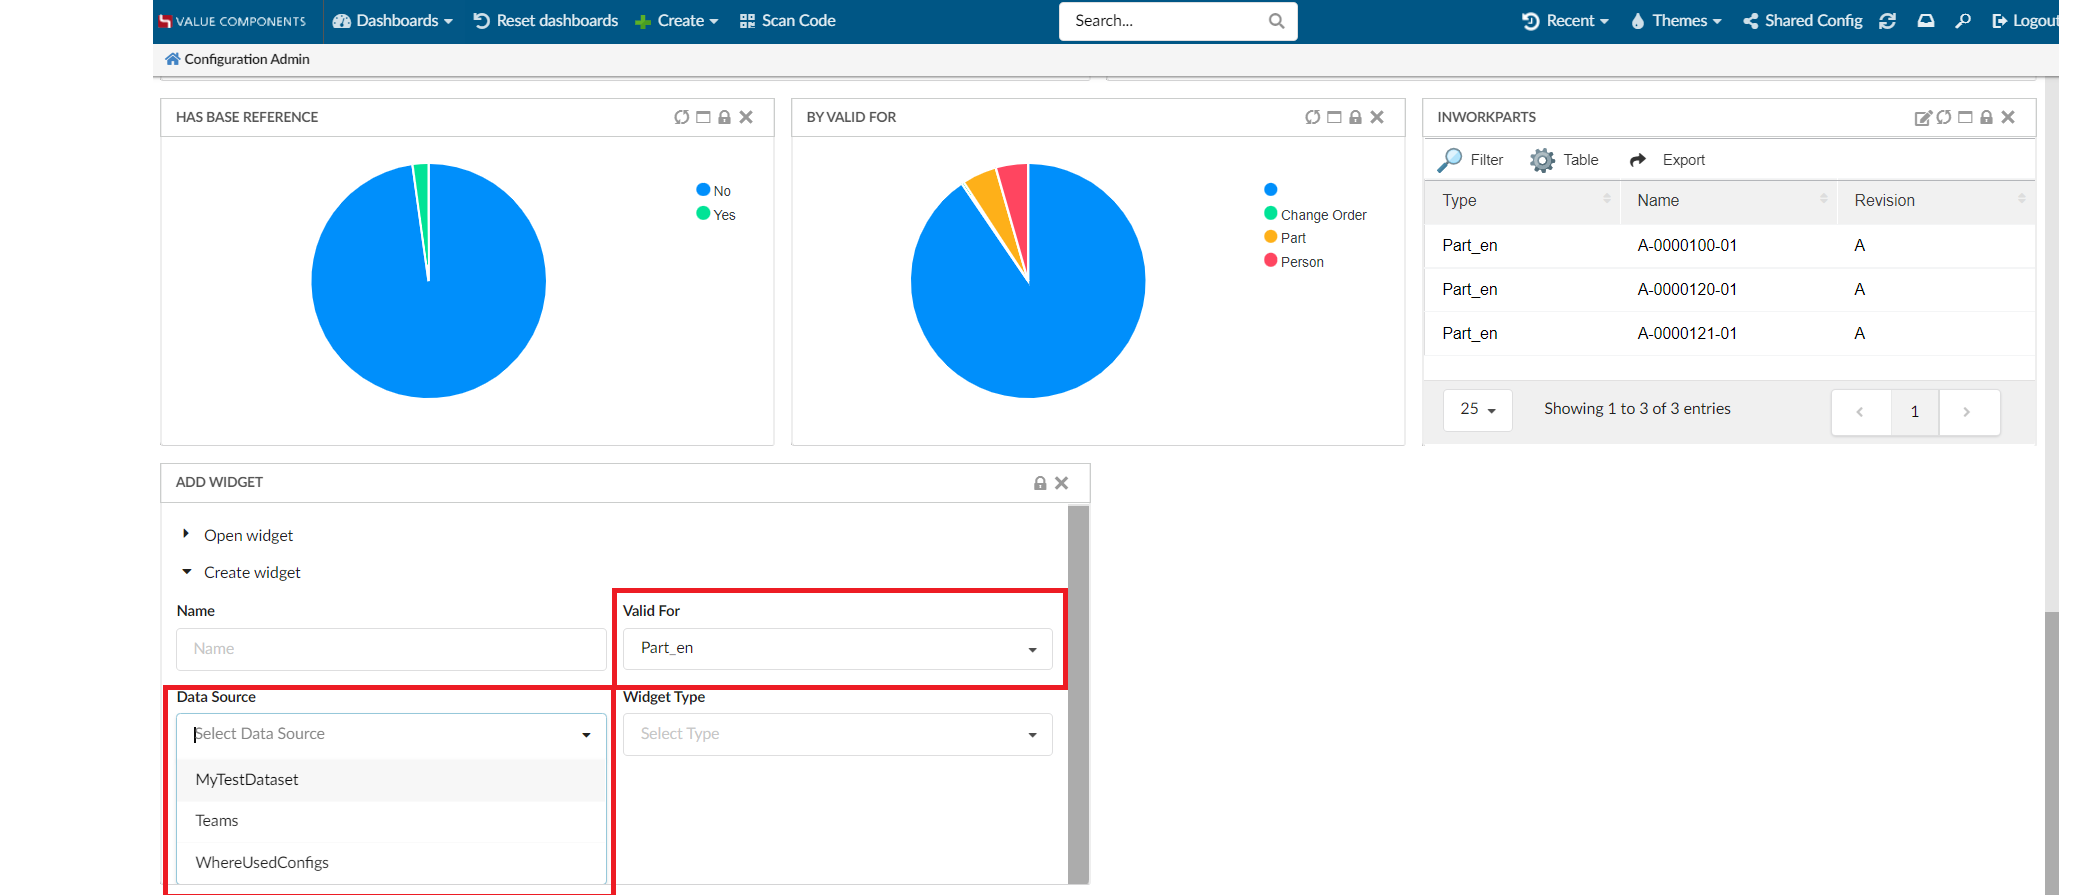Refresh the BY VALID FOR widget
Image resolution: width=2082 pixels, height=895 pixels.
pos(1312,118)
